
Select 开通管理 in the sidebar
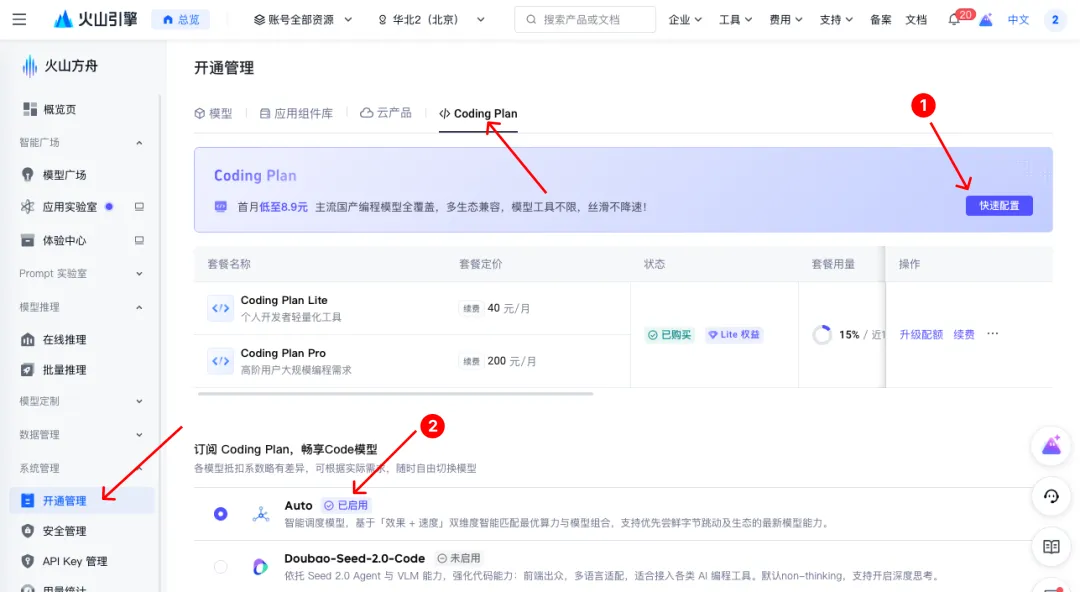81,500
